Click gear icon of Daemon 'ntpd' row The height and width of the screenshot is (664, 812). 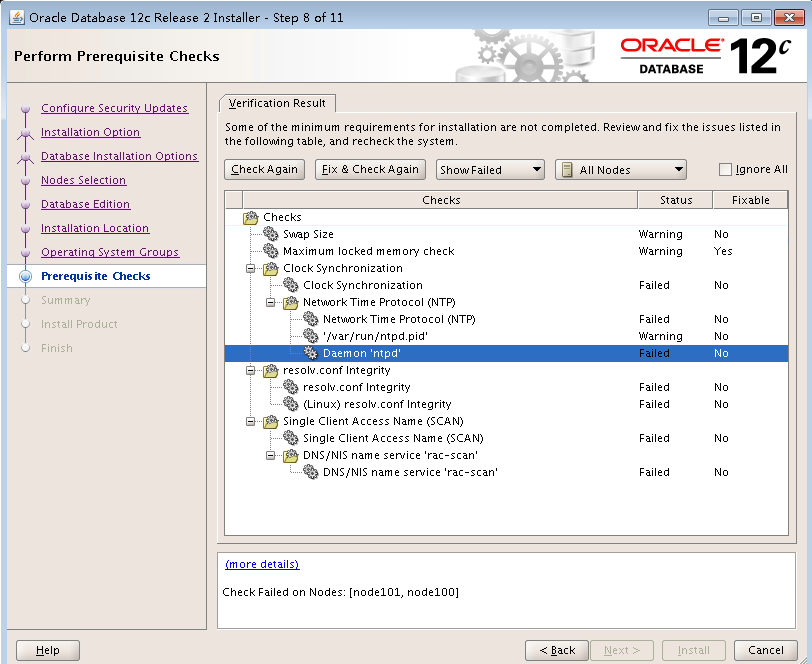point(311,353)
